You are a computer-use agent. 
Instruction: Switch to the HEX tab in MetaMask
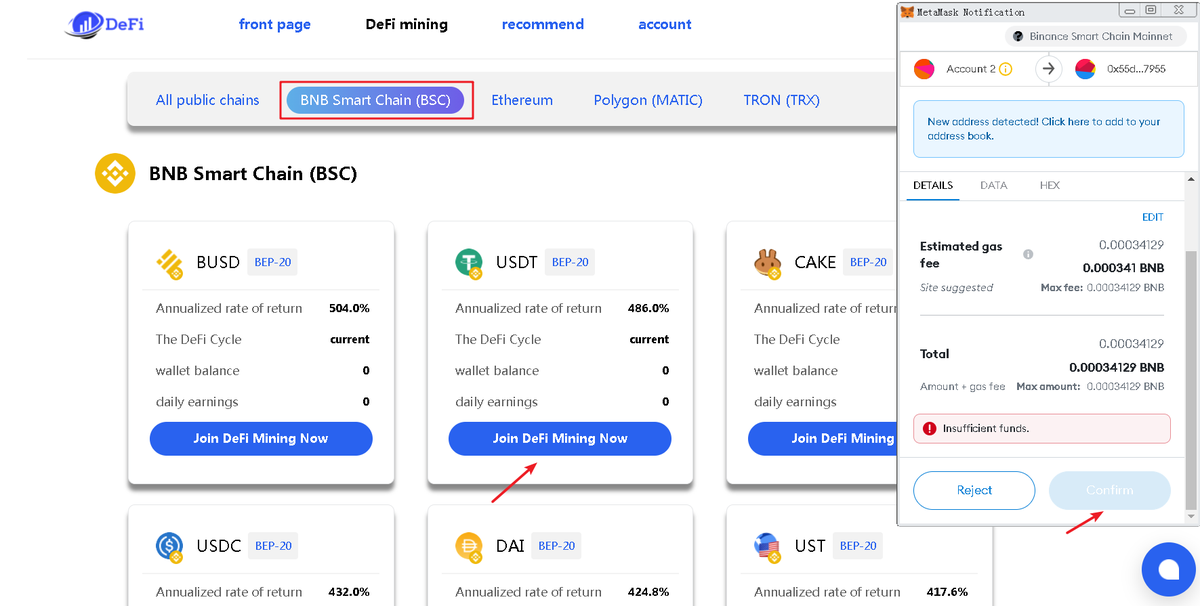pyautogui.click(x=1050, y=185)
